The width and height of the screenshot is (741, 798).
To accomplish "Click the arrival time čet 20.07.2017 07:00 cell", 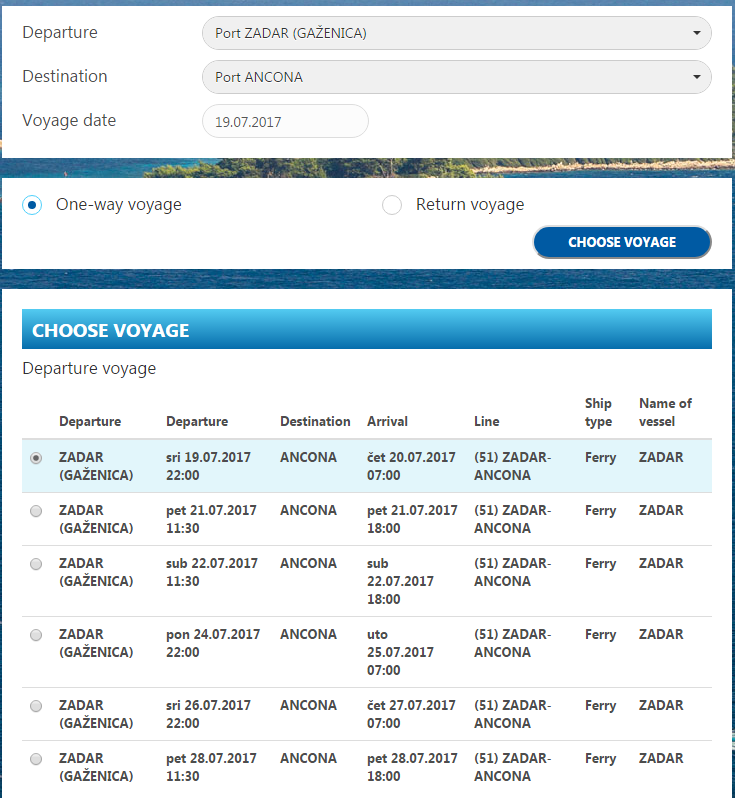I will pos(412,466).
